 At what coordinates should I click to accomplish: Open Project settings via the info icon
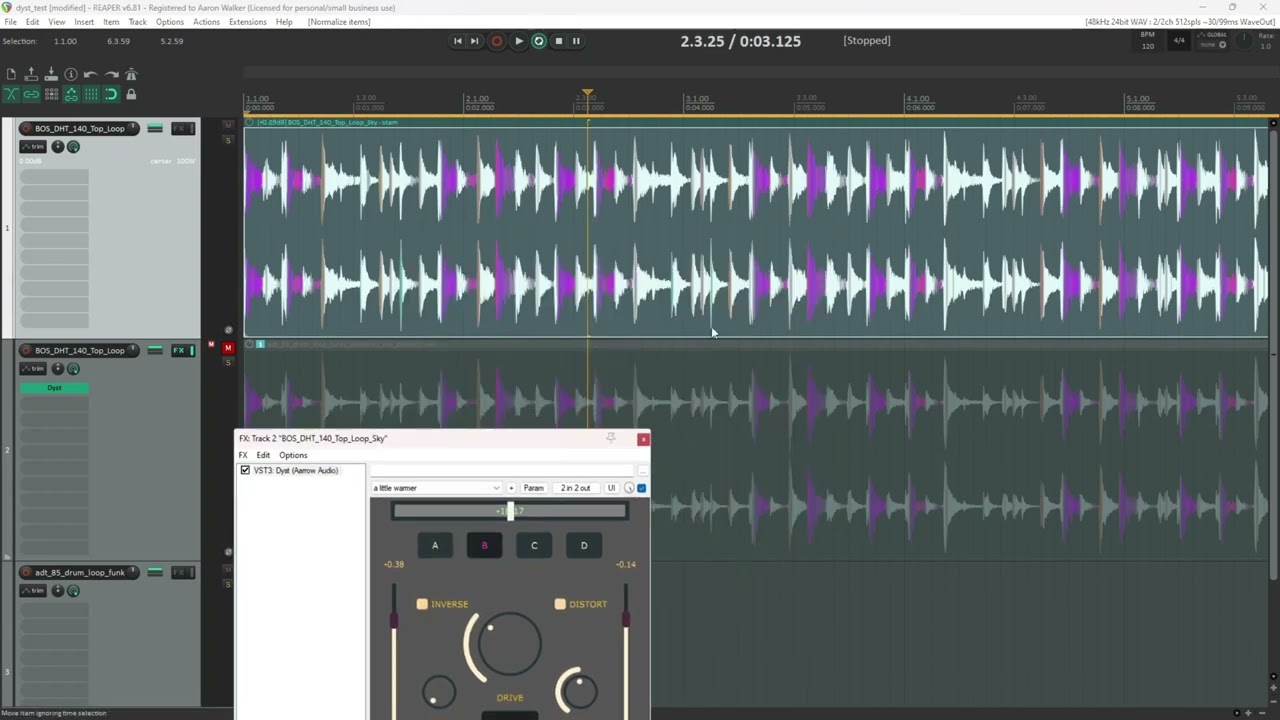coord(71,75)
